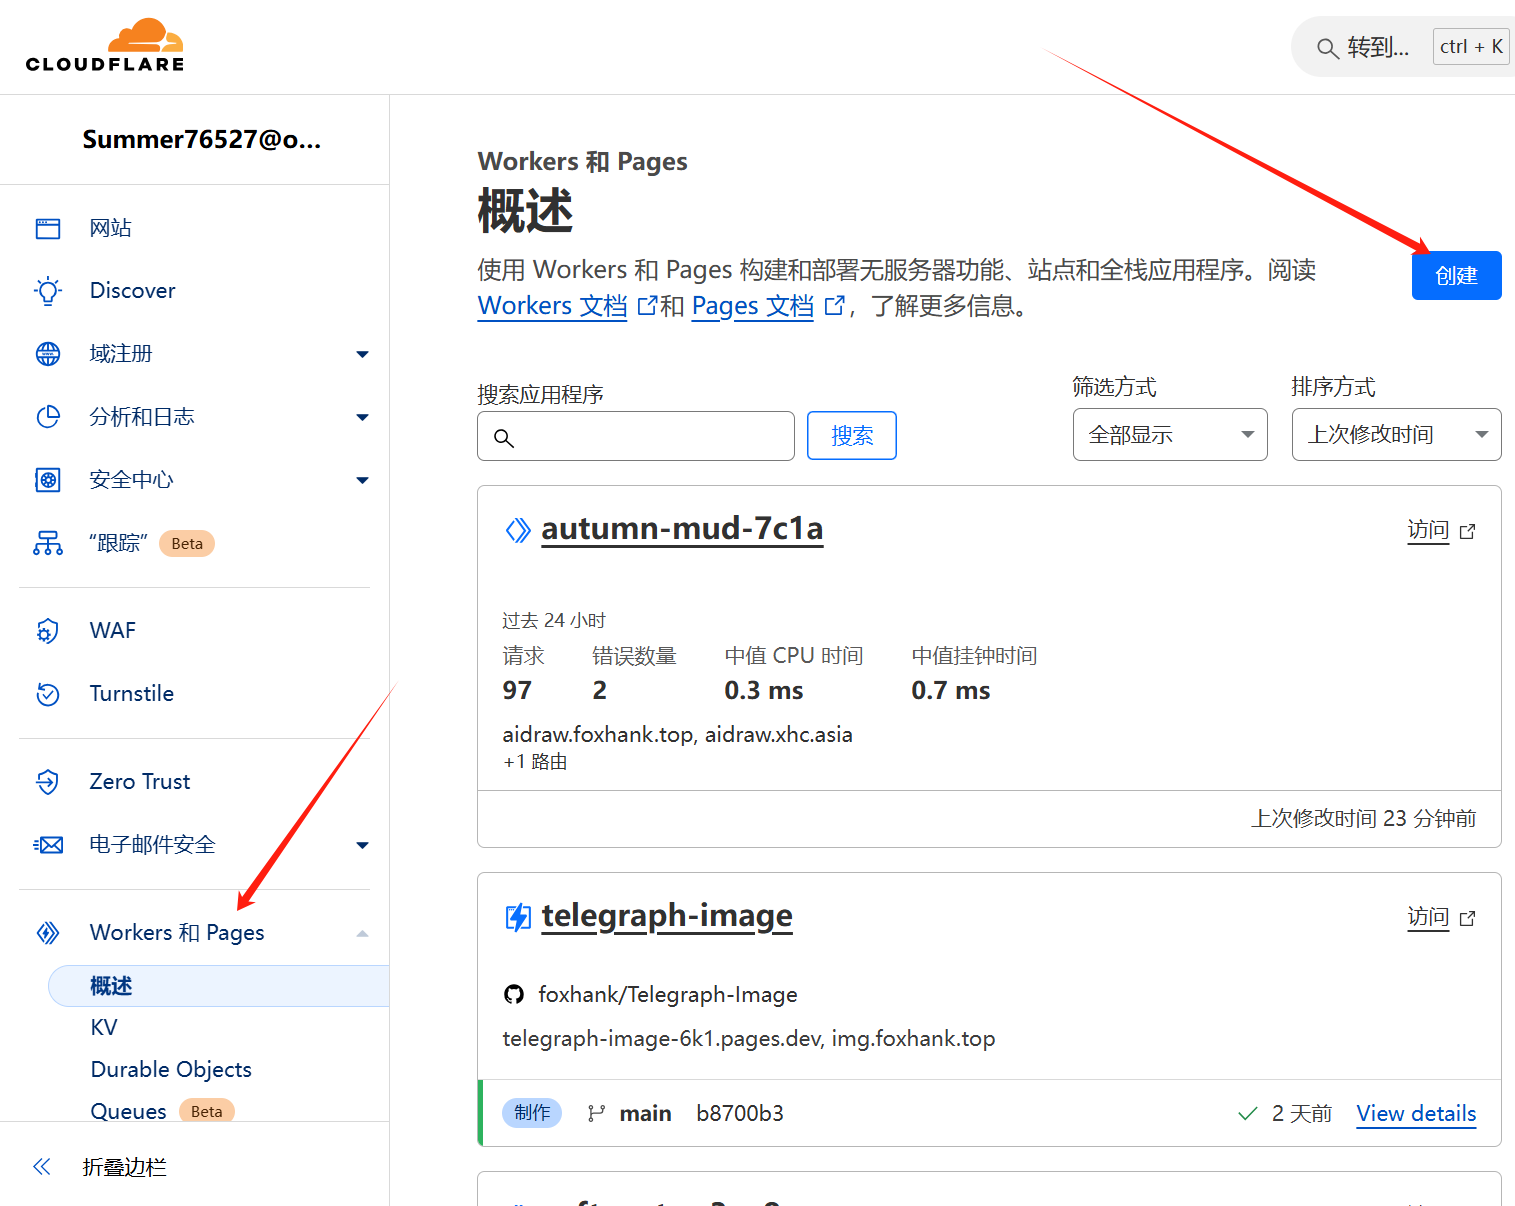Click the Beta badge next to 跟踪
The width and height of the screenshot is (1515, 1206).
187,543
